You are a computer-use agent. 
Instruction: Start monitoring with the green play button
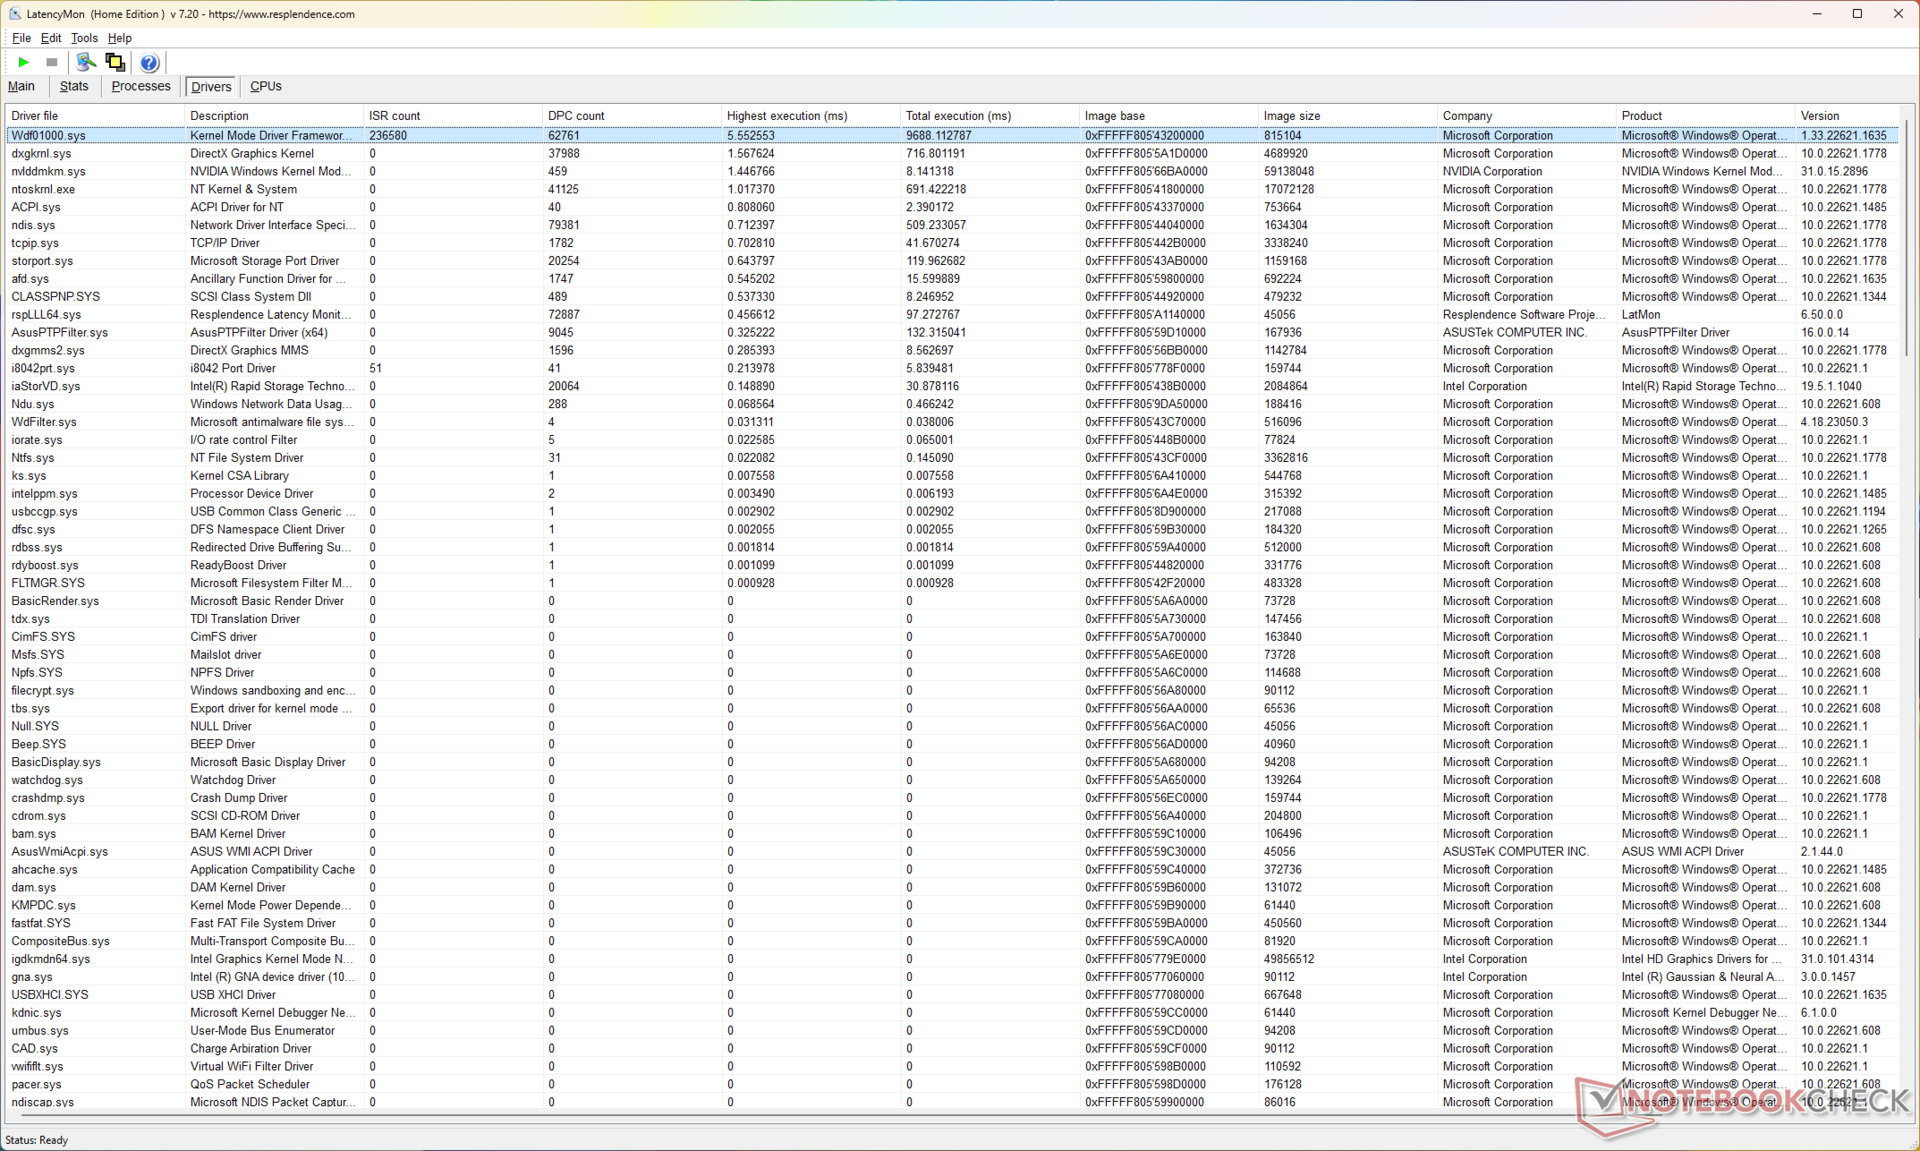coord(23,62)
